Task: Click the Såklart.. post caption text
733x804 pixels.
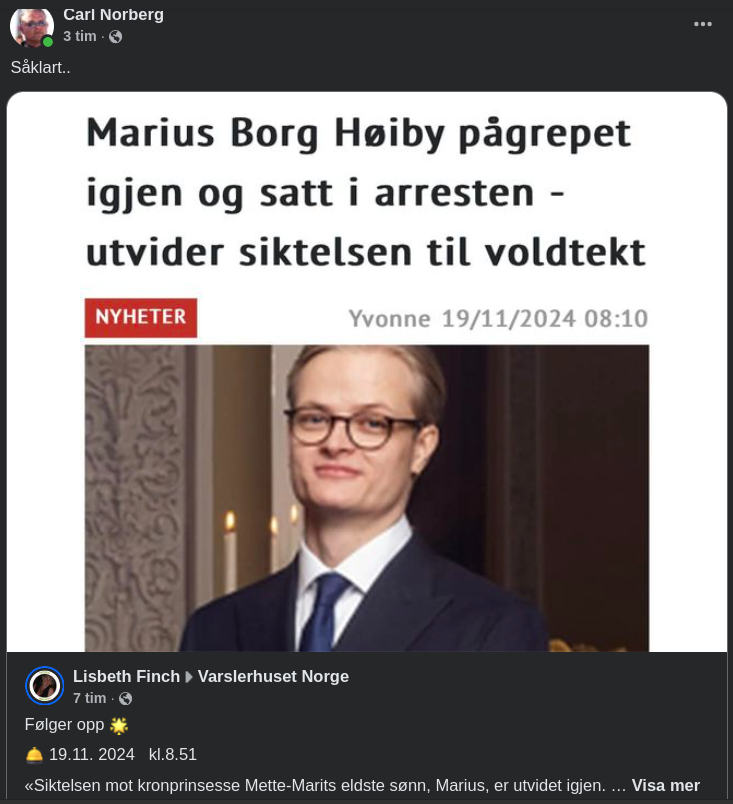Action: click(x=40, y=67)
